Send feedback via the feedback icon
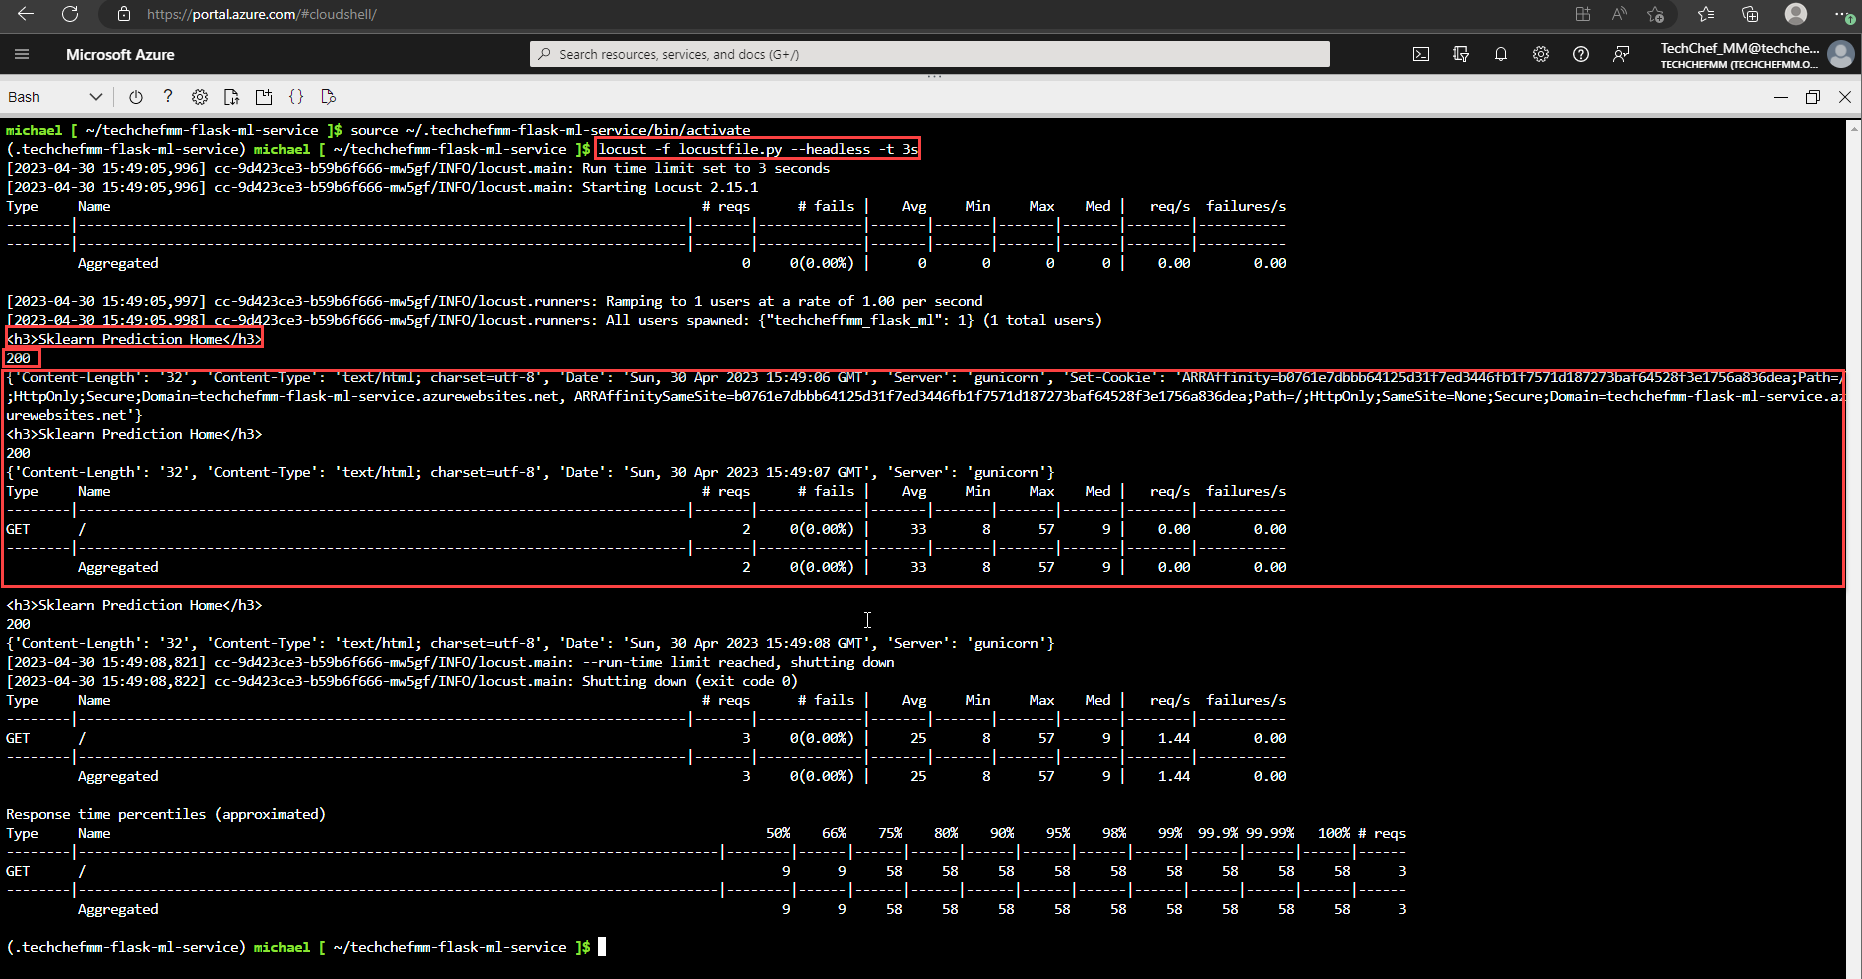Viewport: 1862px width, 979px height. click(1620, 54)
